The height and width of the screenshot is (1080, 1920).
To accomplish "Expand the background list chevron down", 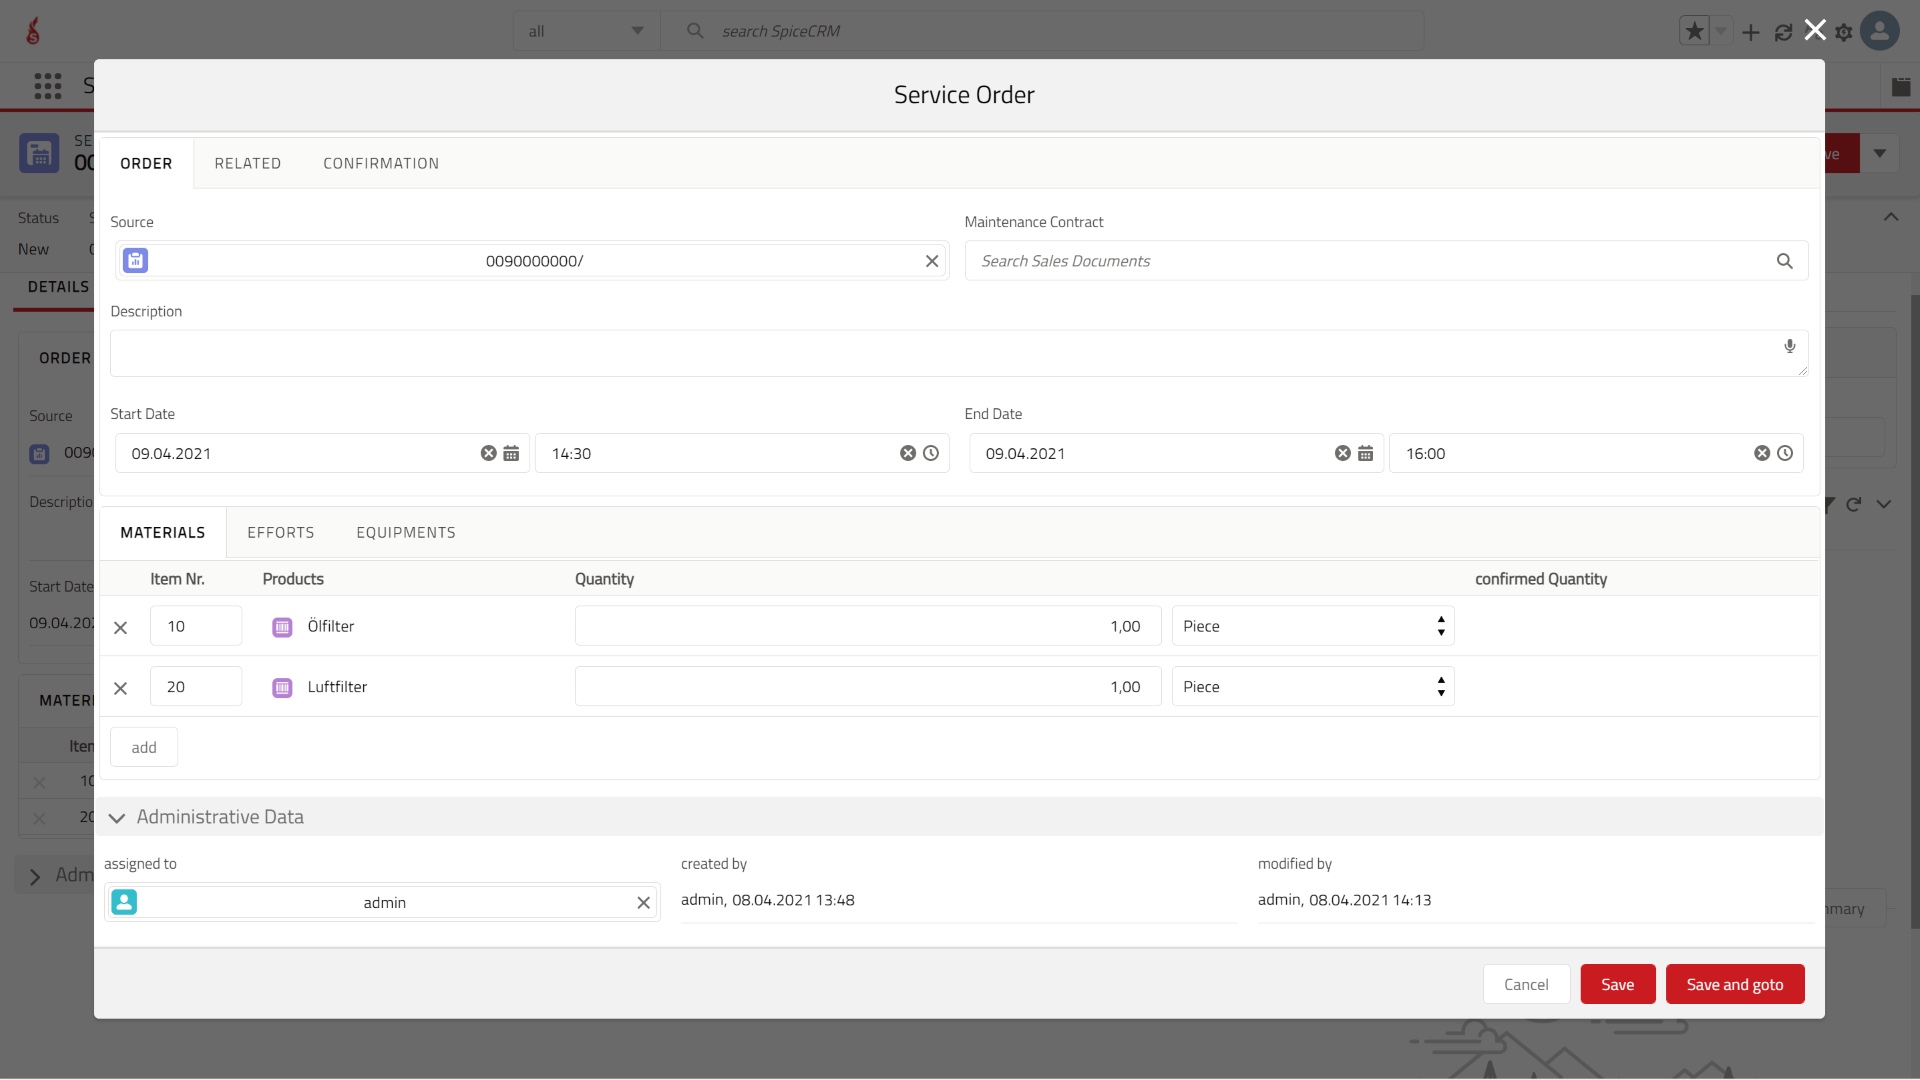I will coord(1884,505).
